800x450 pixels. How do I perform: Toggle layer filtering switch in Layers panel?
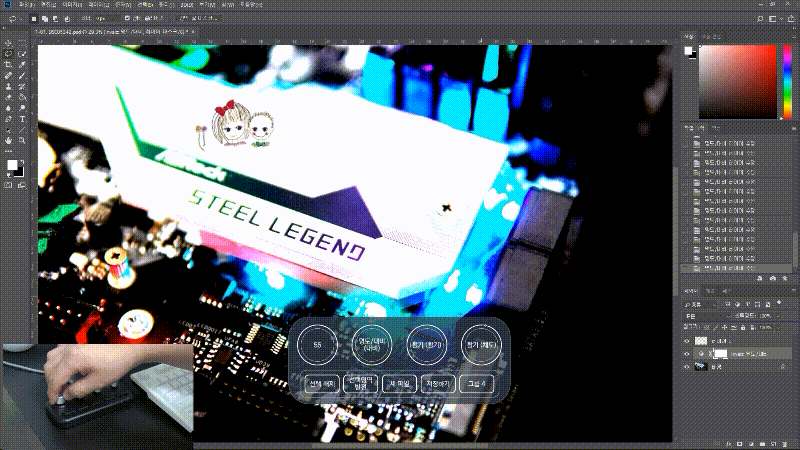click(x=779, y=304)
